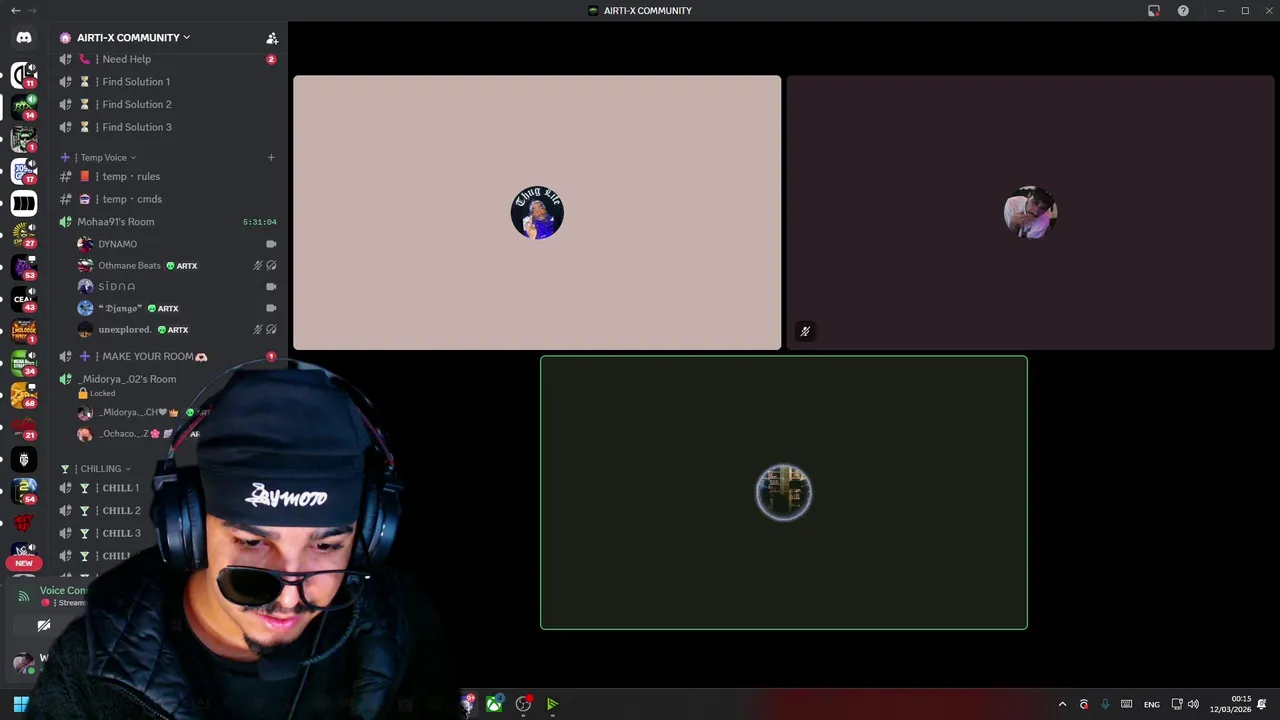Click the red NEW pill in the server list
The width and height of the screenshot is (1280, 720).
click(24, 563)
